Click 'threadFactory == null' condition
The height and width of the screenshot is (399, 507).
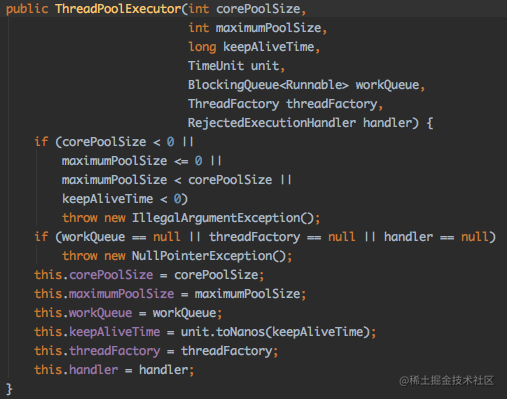pos(282,237)
